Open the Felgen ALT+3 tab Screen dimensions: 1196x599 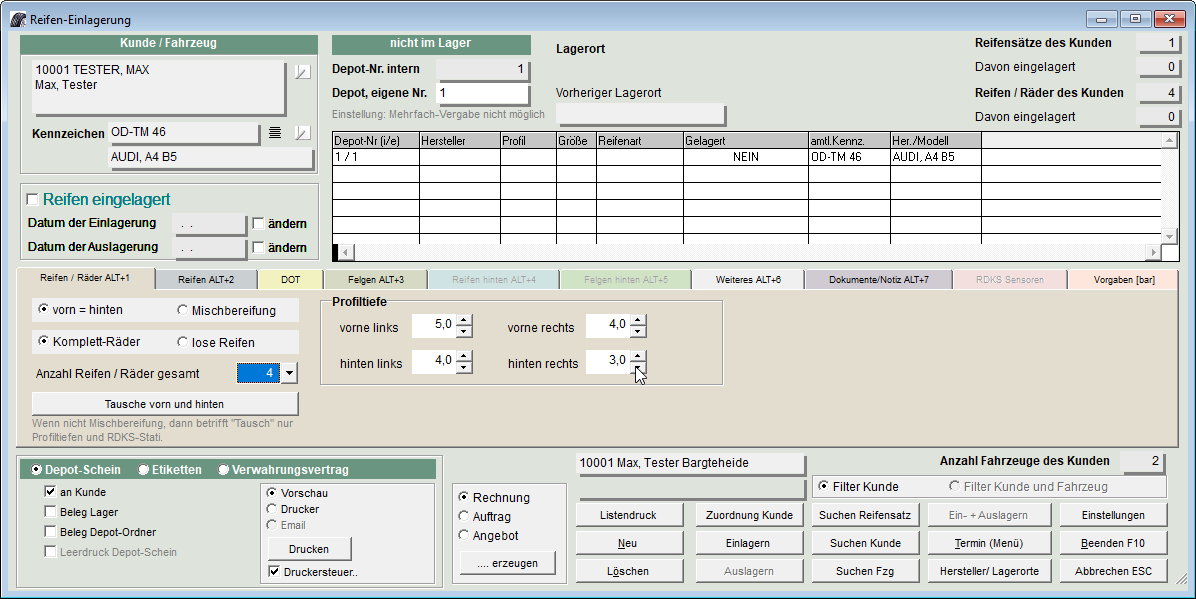[376, 279]
